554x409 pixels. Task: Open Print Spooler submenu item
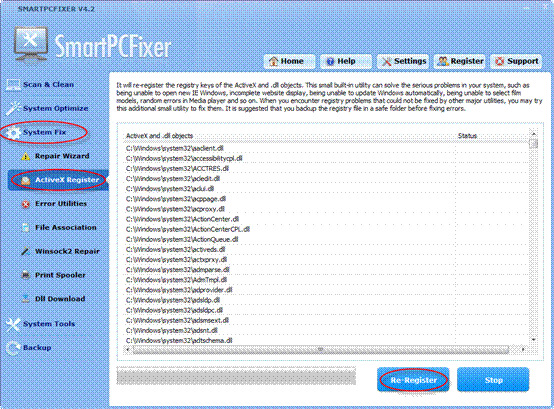[60, 275]
